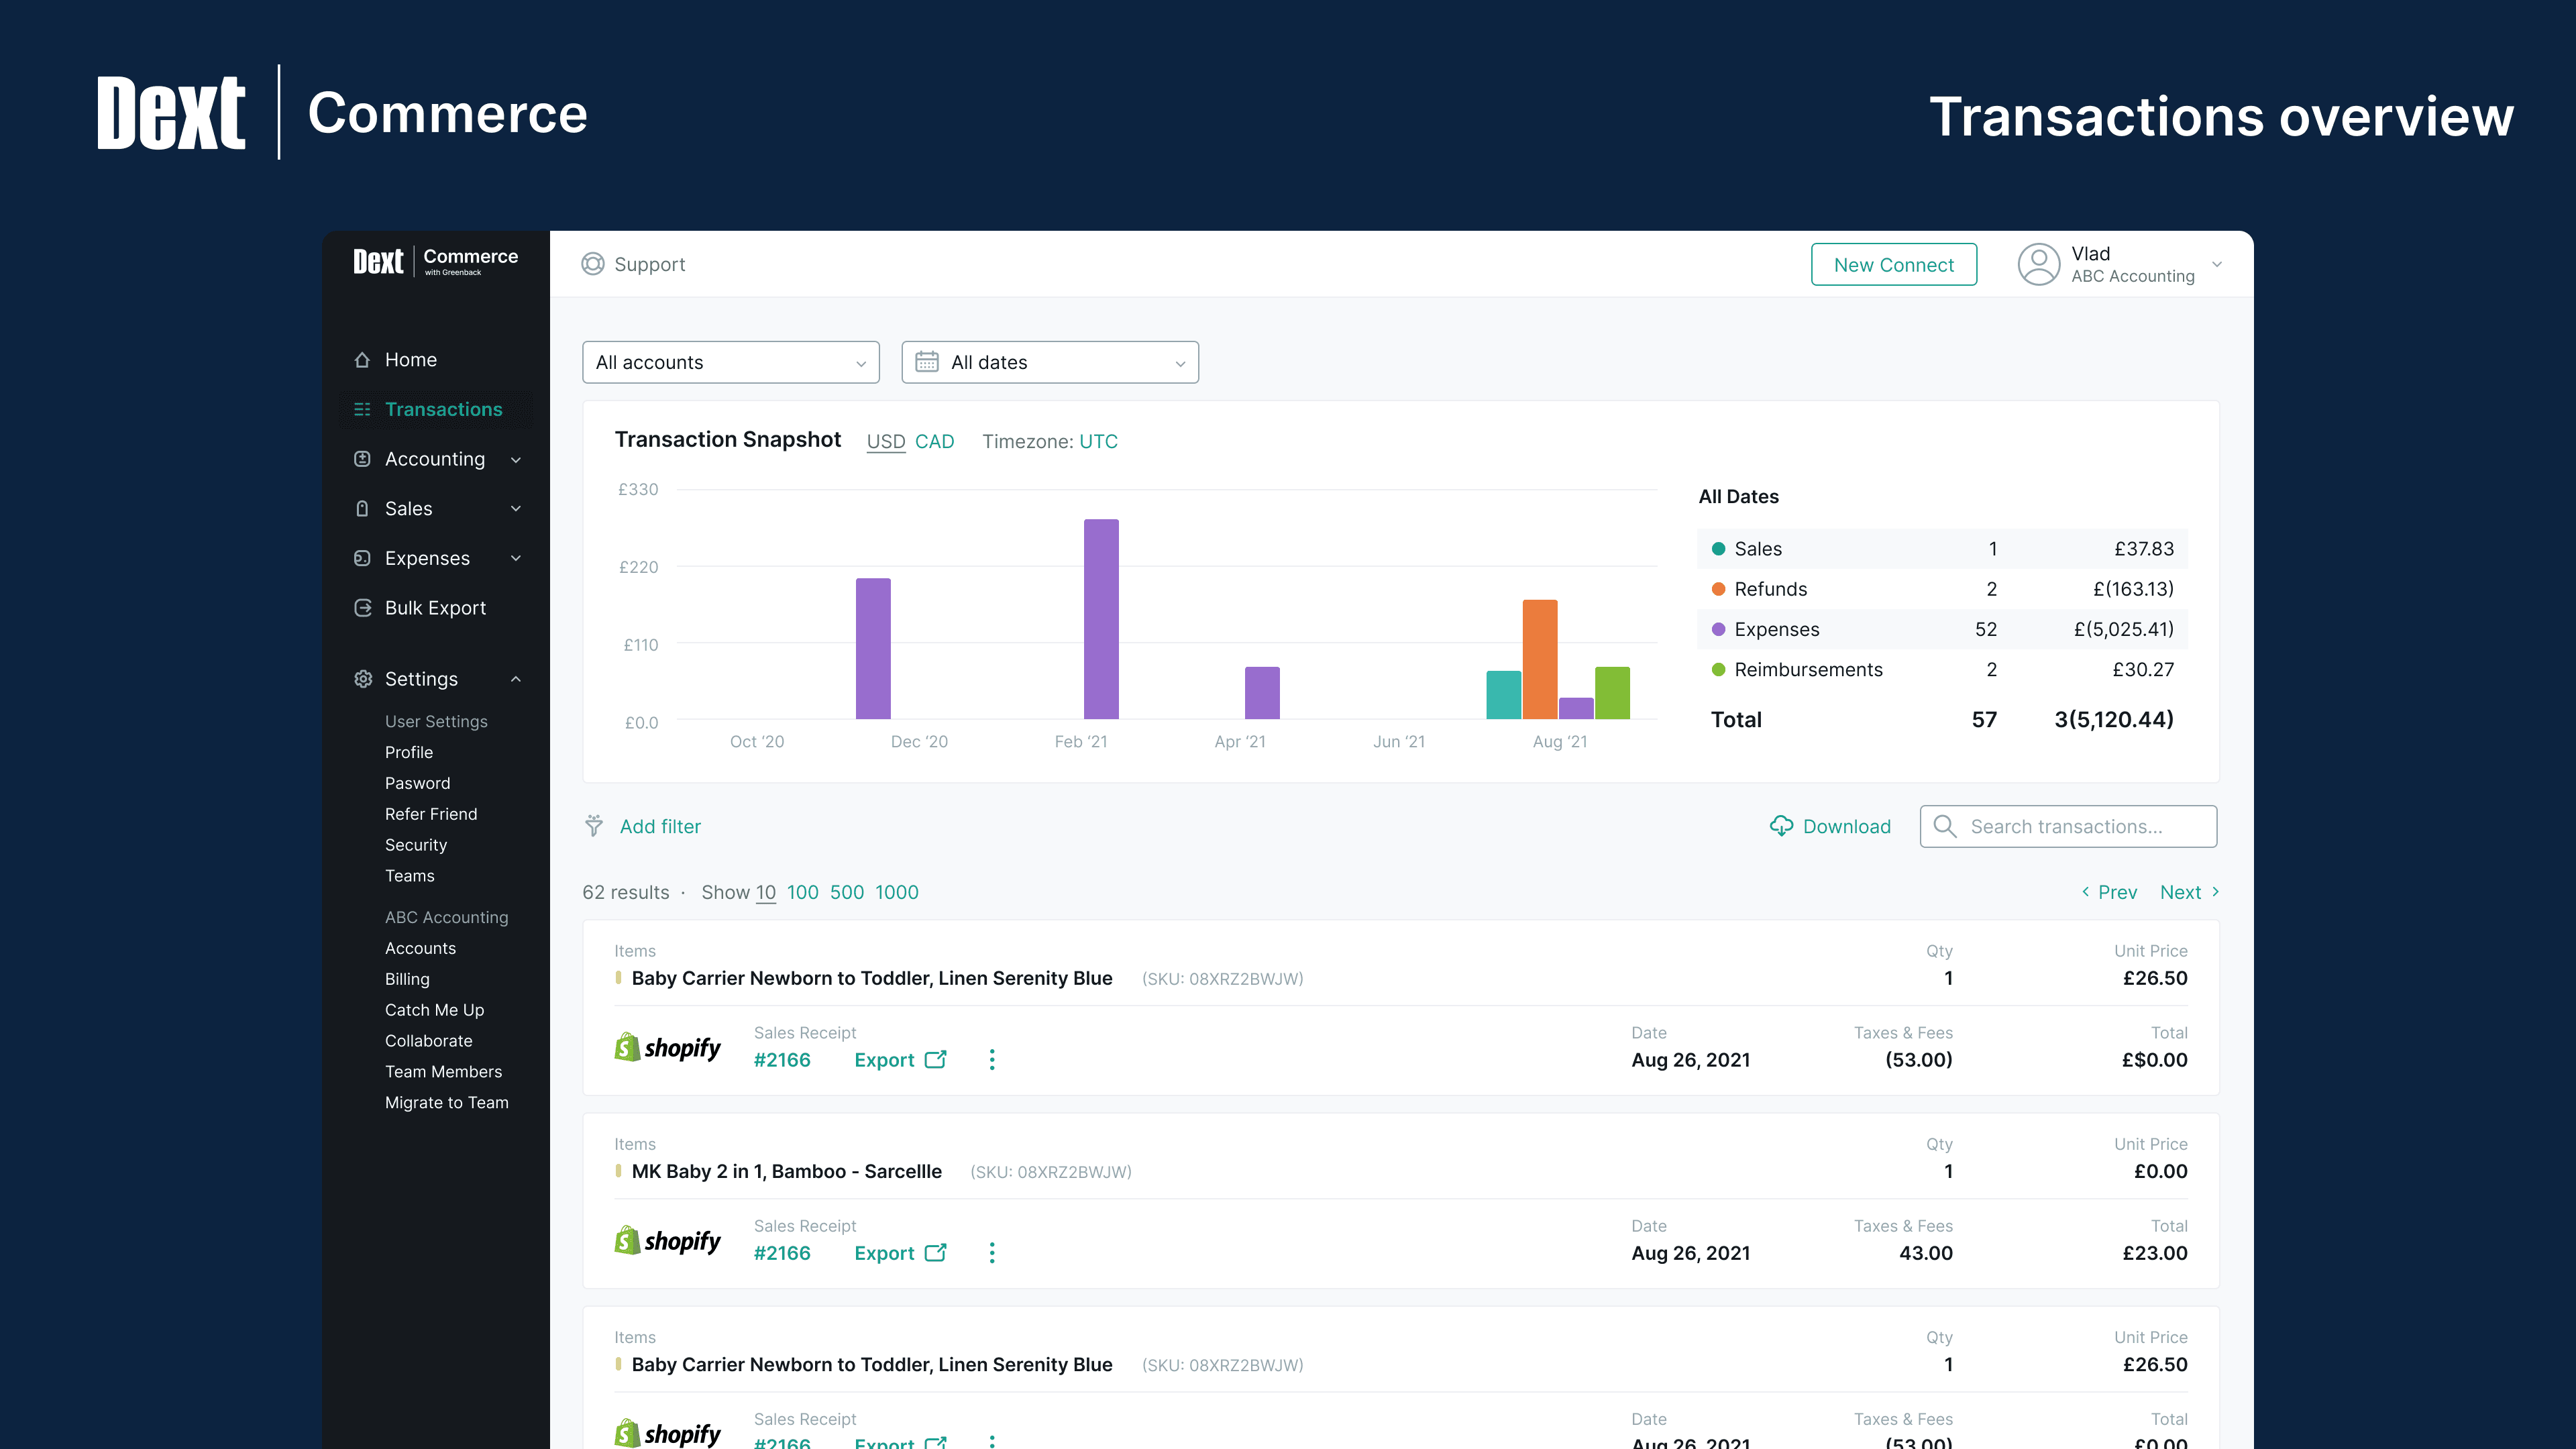This screenshot has height=1449, width=2576.
Task: Click the Export external-link icon on second transaction
Action: tap(935, 1253)
